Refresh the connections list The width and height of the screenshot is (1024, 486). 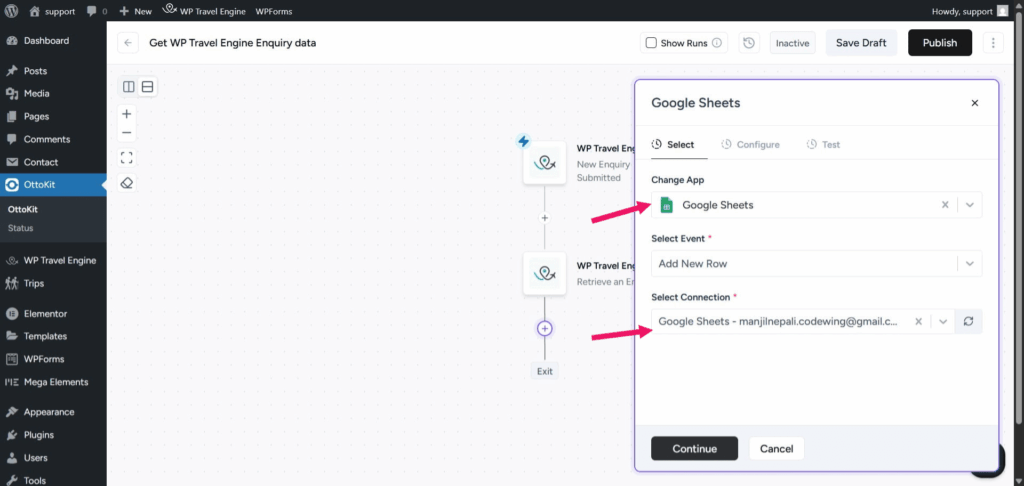pos(968,321)
